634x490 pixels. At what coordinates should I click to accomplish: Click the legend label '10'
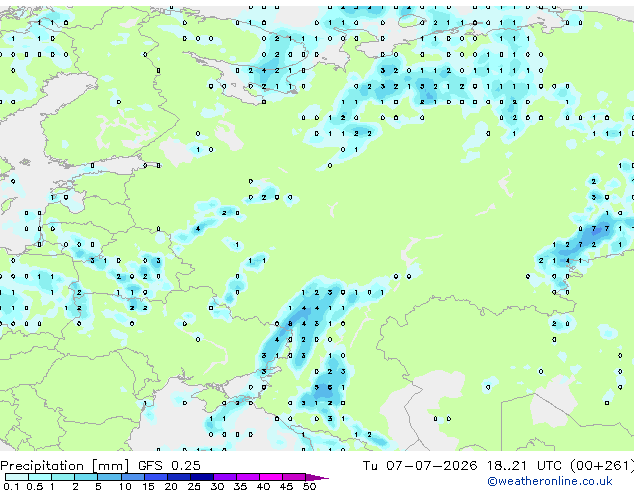pos(125,486)
